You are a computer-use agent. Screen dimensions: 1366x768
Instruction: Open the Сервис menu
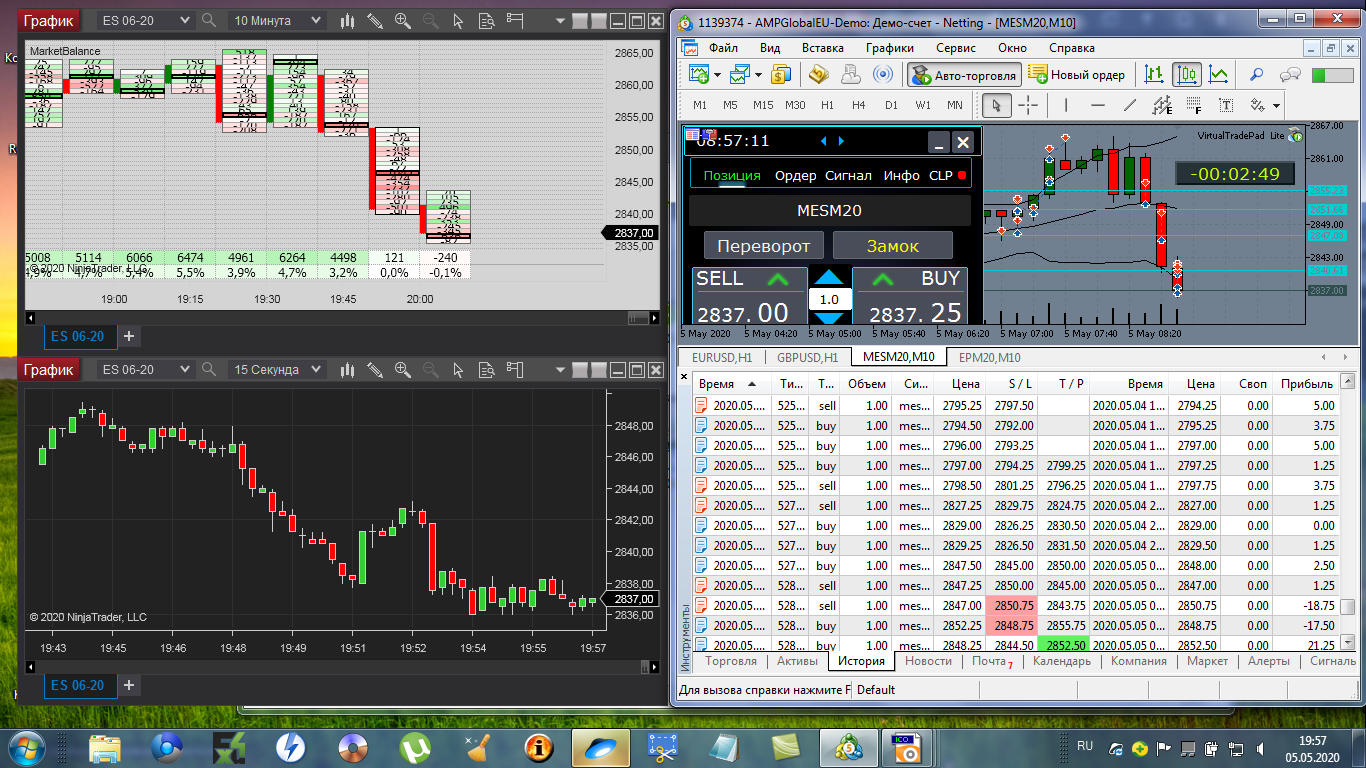coord(956,47)
